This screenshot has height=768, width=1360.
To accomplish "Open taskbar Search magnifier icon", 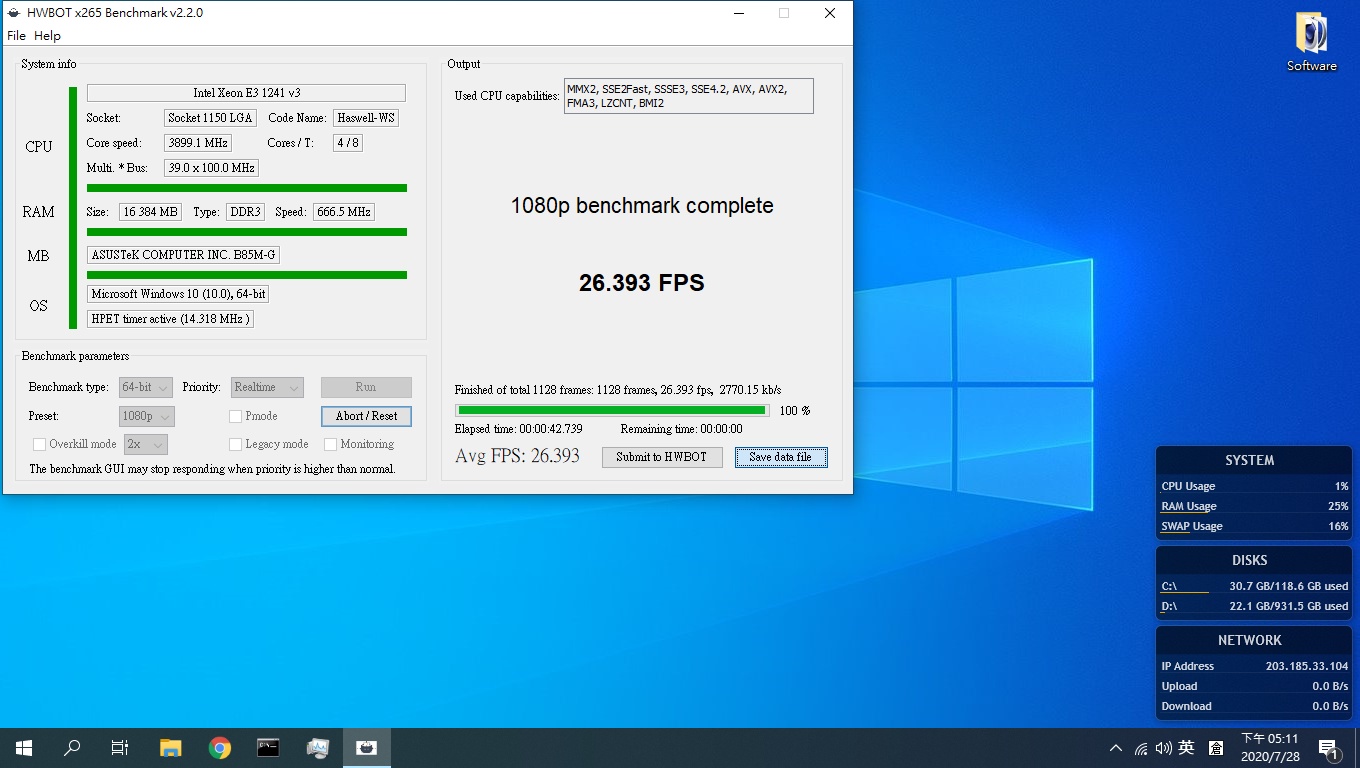I will (x=72, y=748).
